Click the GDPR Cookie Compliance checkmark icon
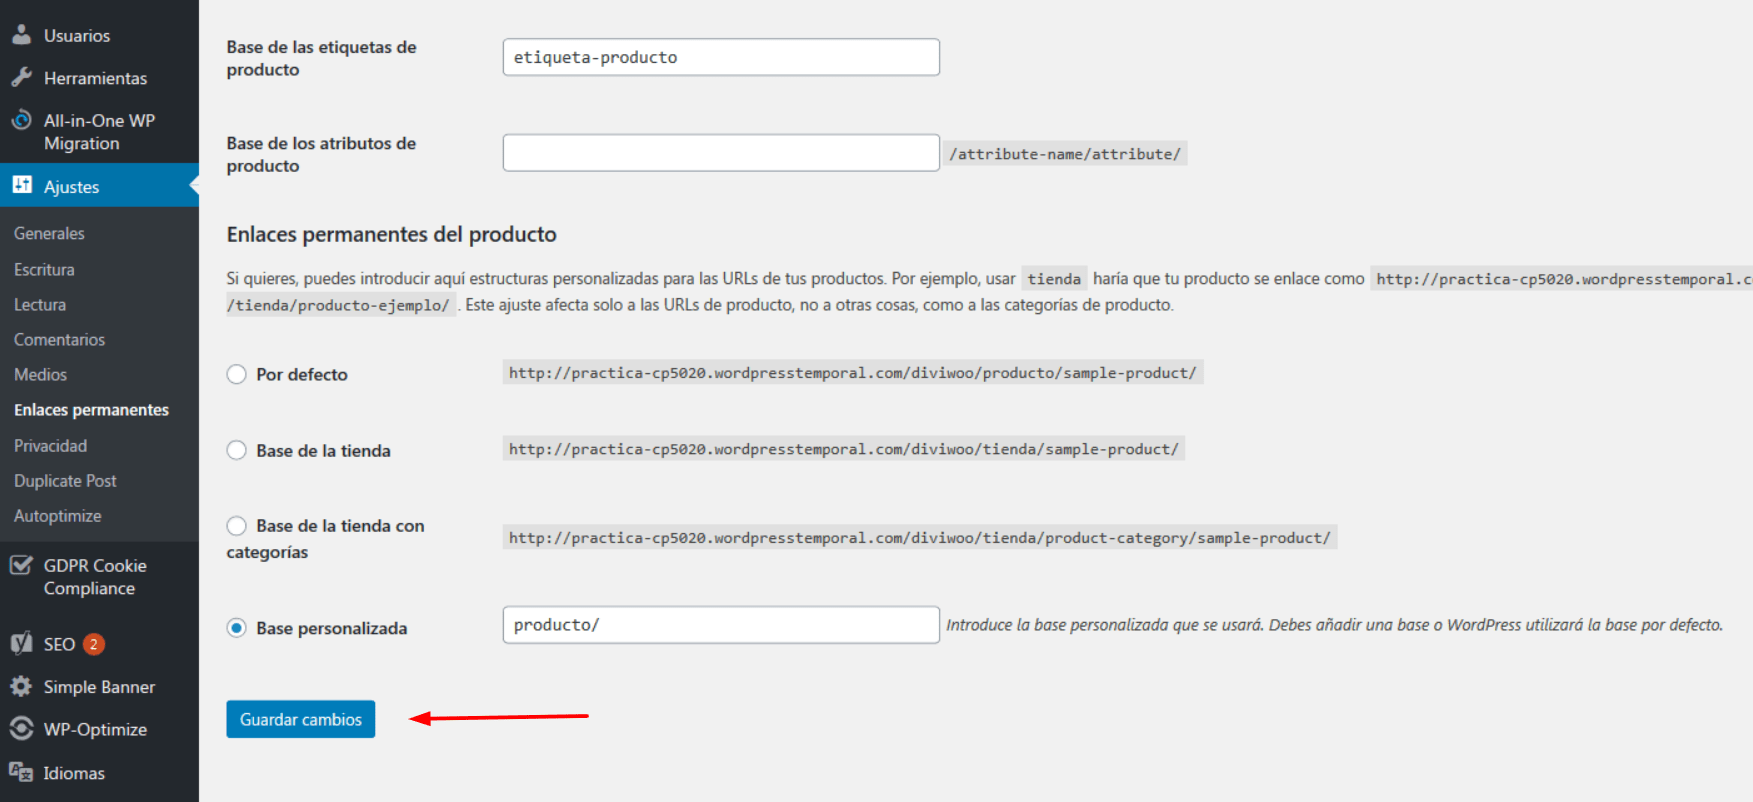Viewport: 1753px width, 802px height. click(x=21, y=565)
